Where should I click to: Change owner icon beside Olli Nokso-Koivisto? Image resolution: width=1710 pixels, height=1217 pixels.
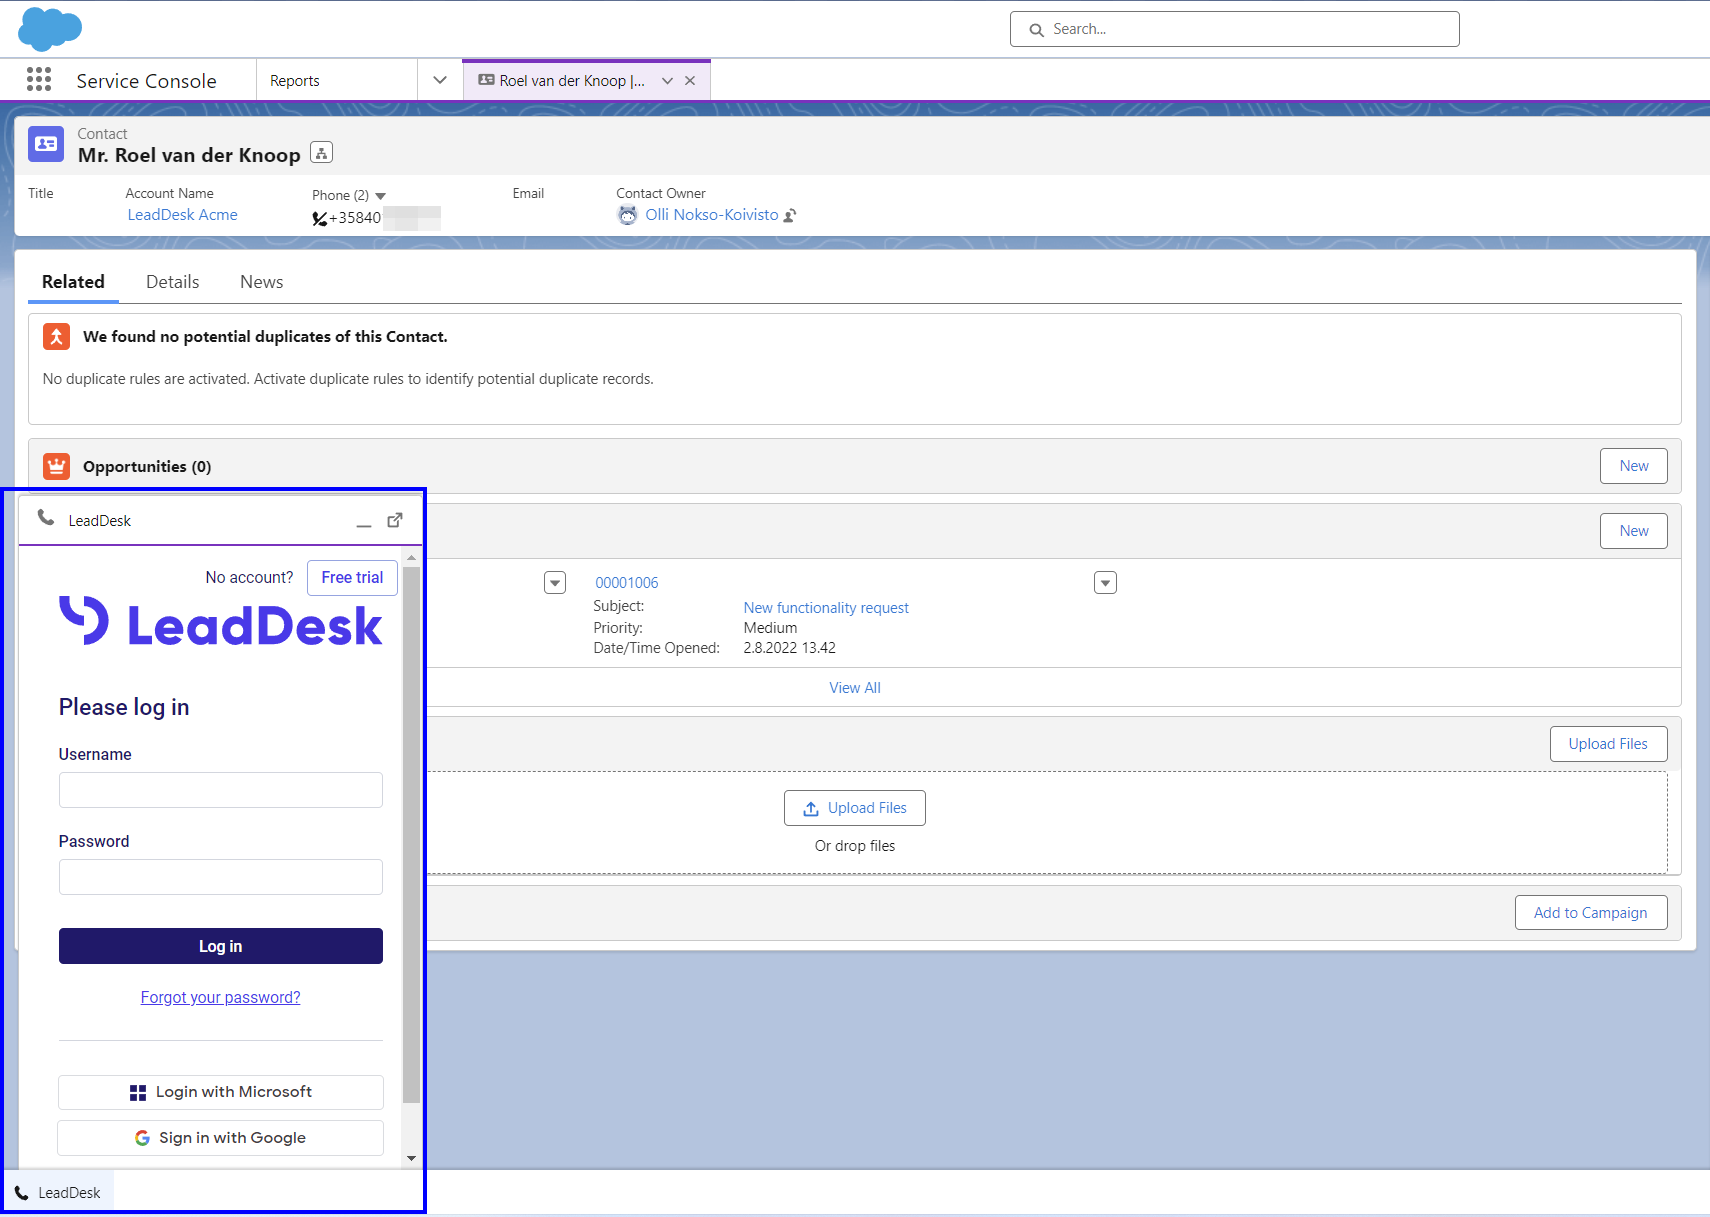(x=790, y=216)
